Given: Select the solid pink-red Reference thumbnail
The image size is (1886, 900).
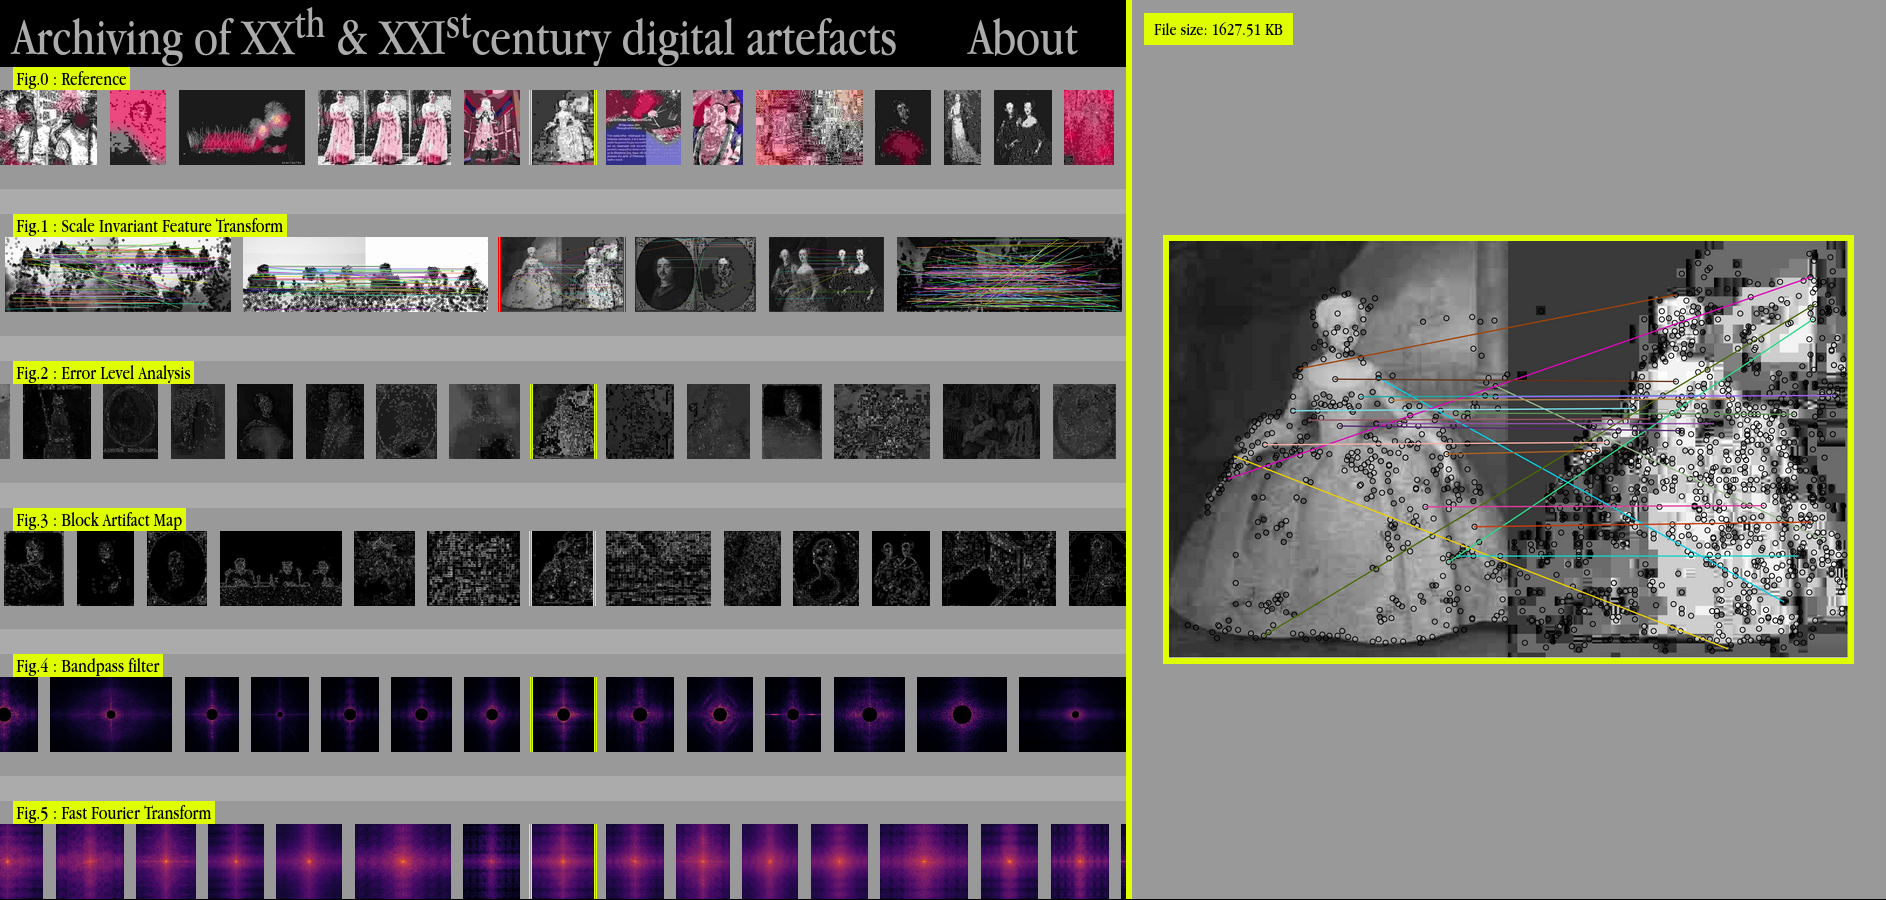Looking at the screenshot, I should coord(1088,127).
